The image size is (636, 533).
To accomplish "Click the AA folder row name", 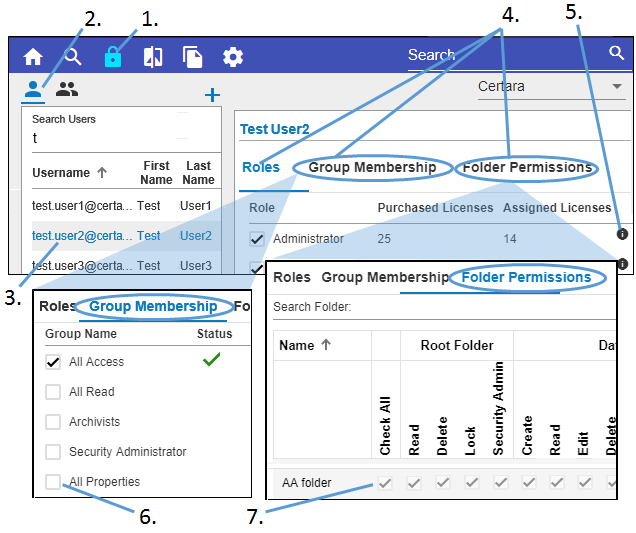I will 307,483.
